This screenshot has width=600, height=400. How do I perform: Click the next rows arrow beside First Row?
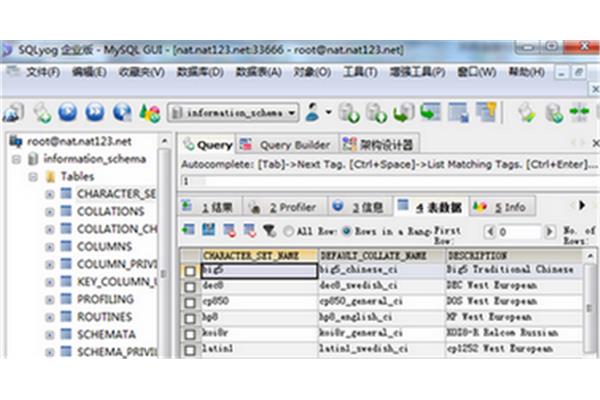tap(549, 232)
